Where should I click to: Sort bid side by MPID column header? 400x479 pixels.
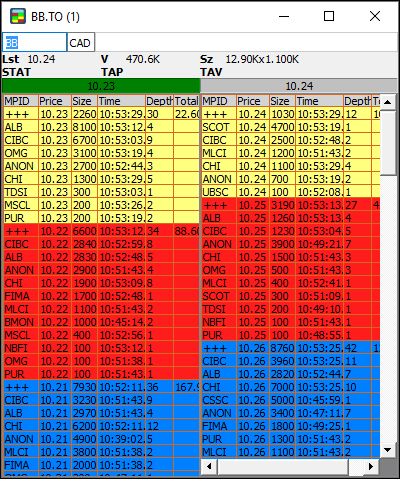pyautogui.click(x=21, y=101)
